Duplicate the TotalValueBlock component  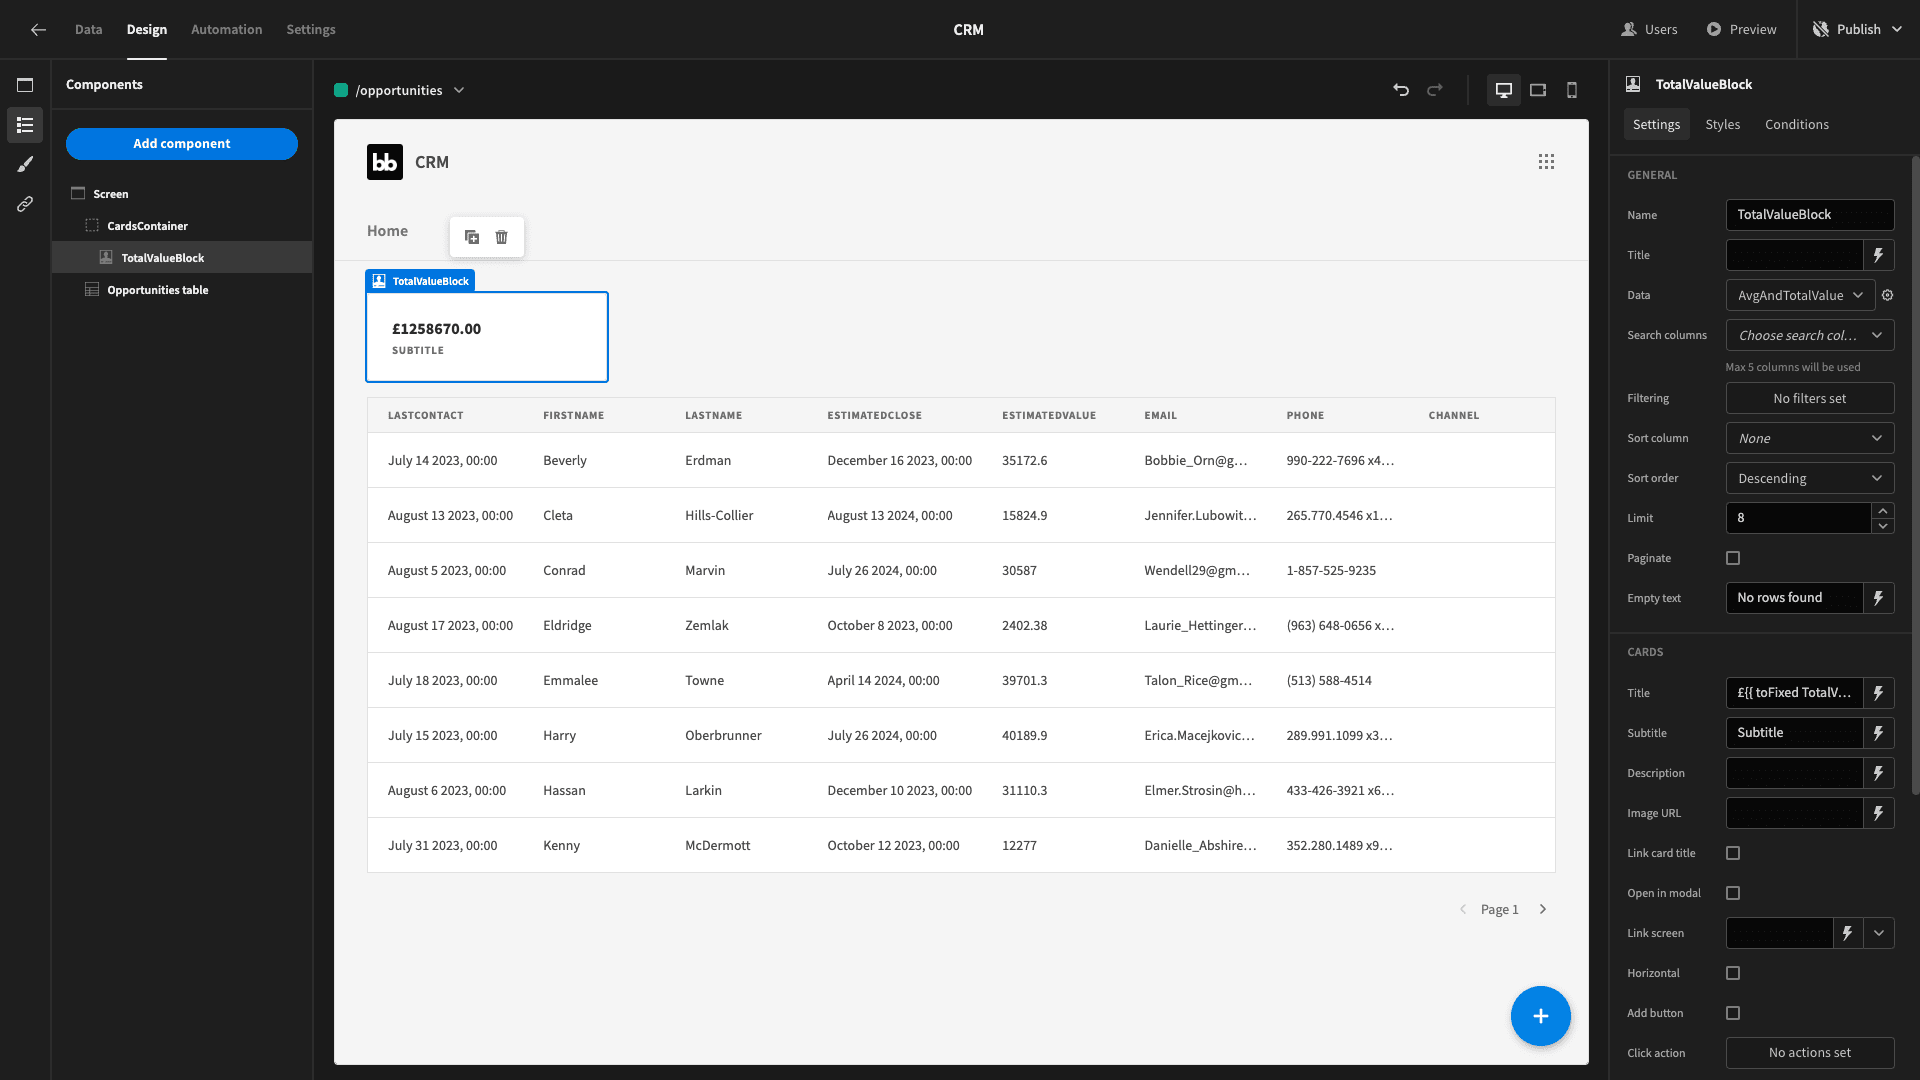472,237
